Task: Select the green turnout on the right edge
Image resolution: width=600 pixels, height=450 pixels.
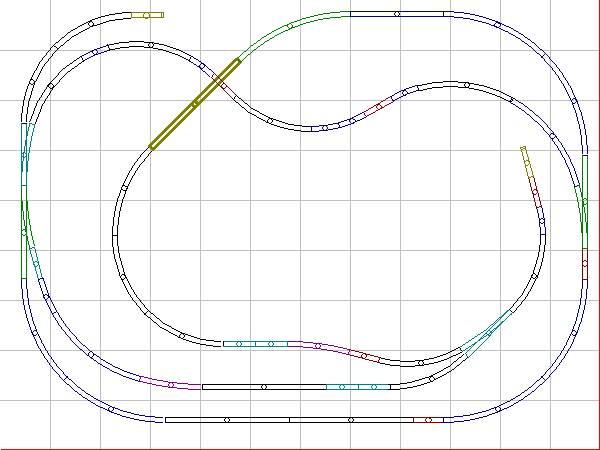Action: point(583,202)
